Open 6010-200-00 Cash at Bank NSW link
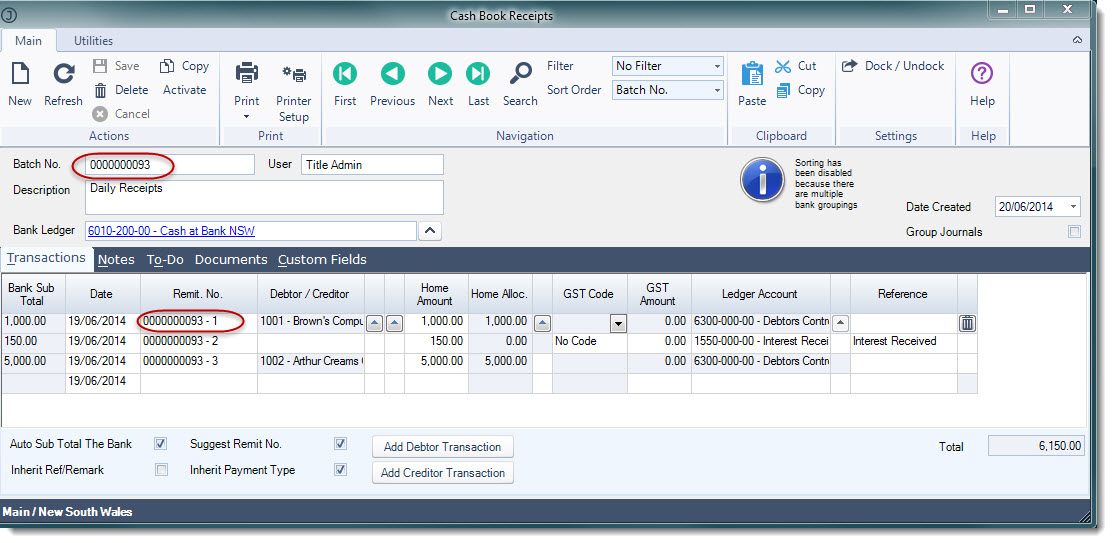The width and height of the screenshot is (1112, 543). pyautogui.click(x=171, y=231)
